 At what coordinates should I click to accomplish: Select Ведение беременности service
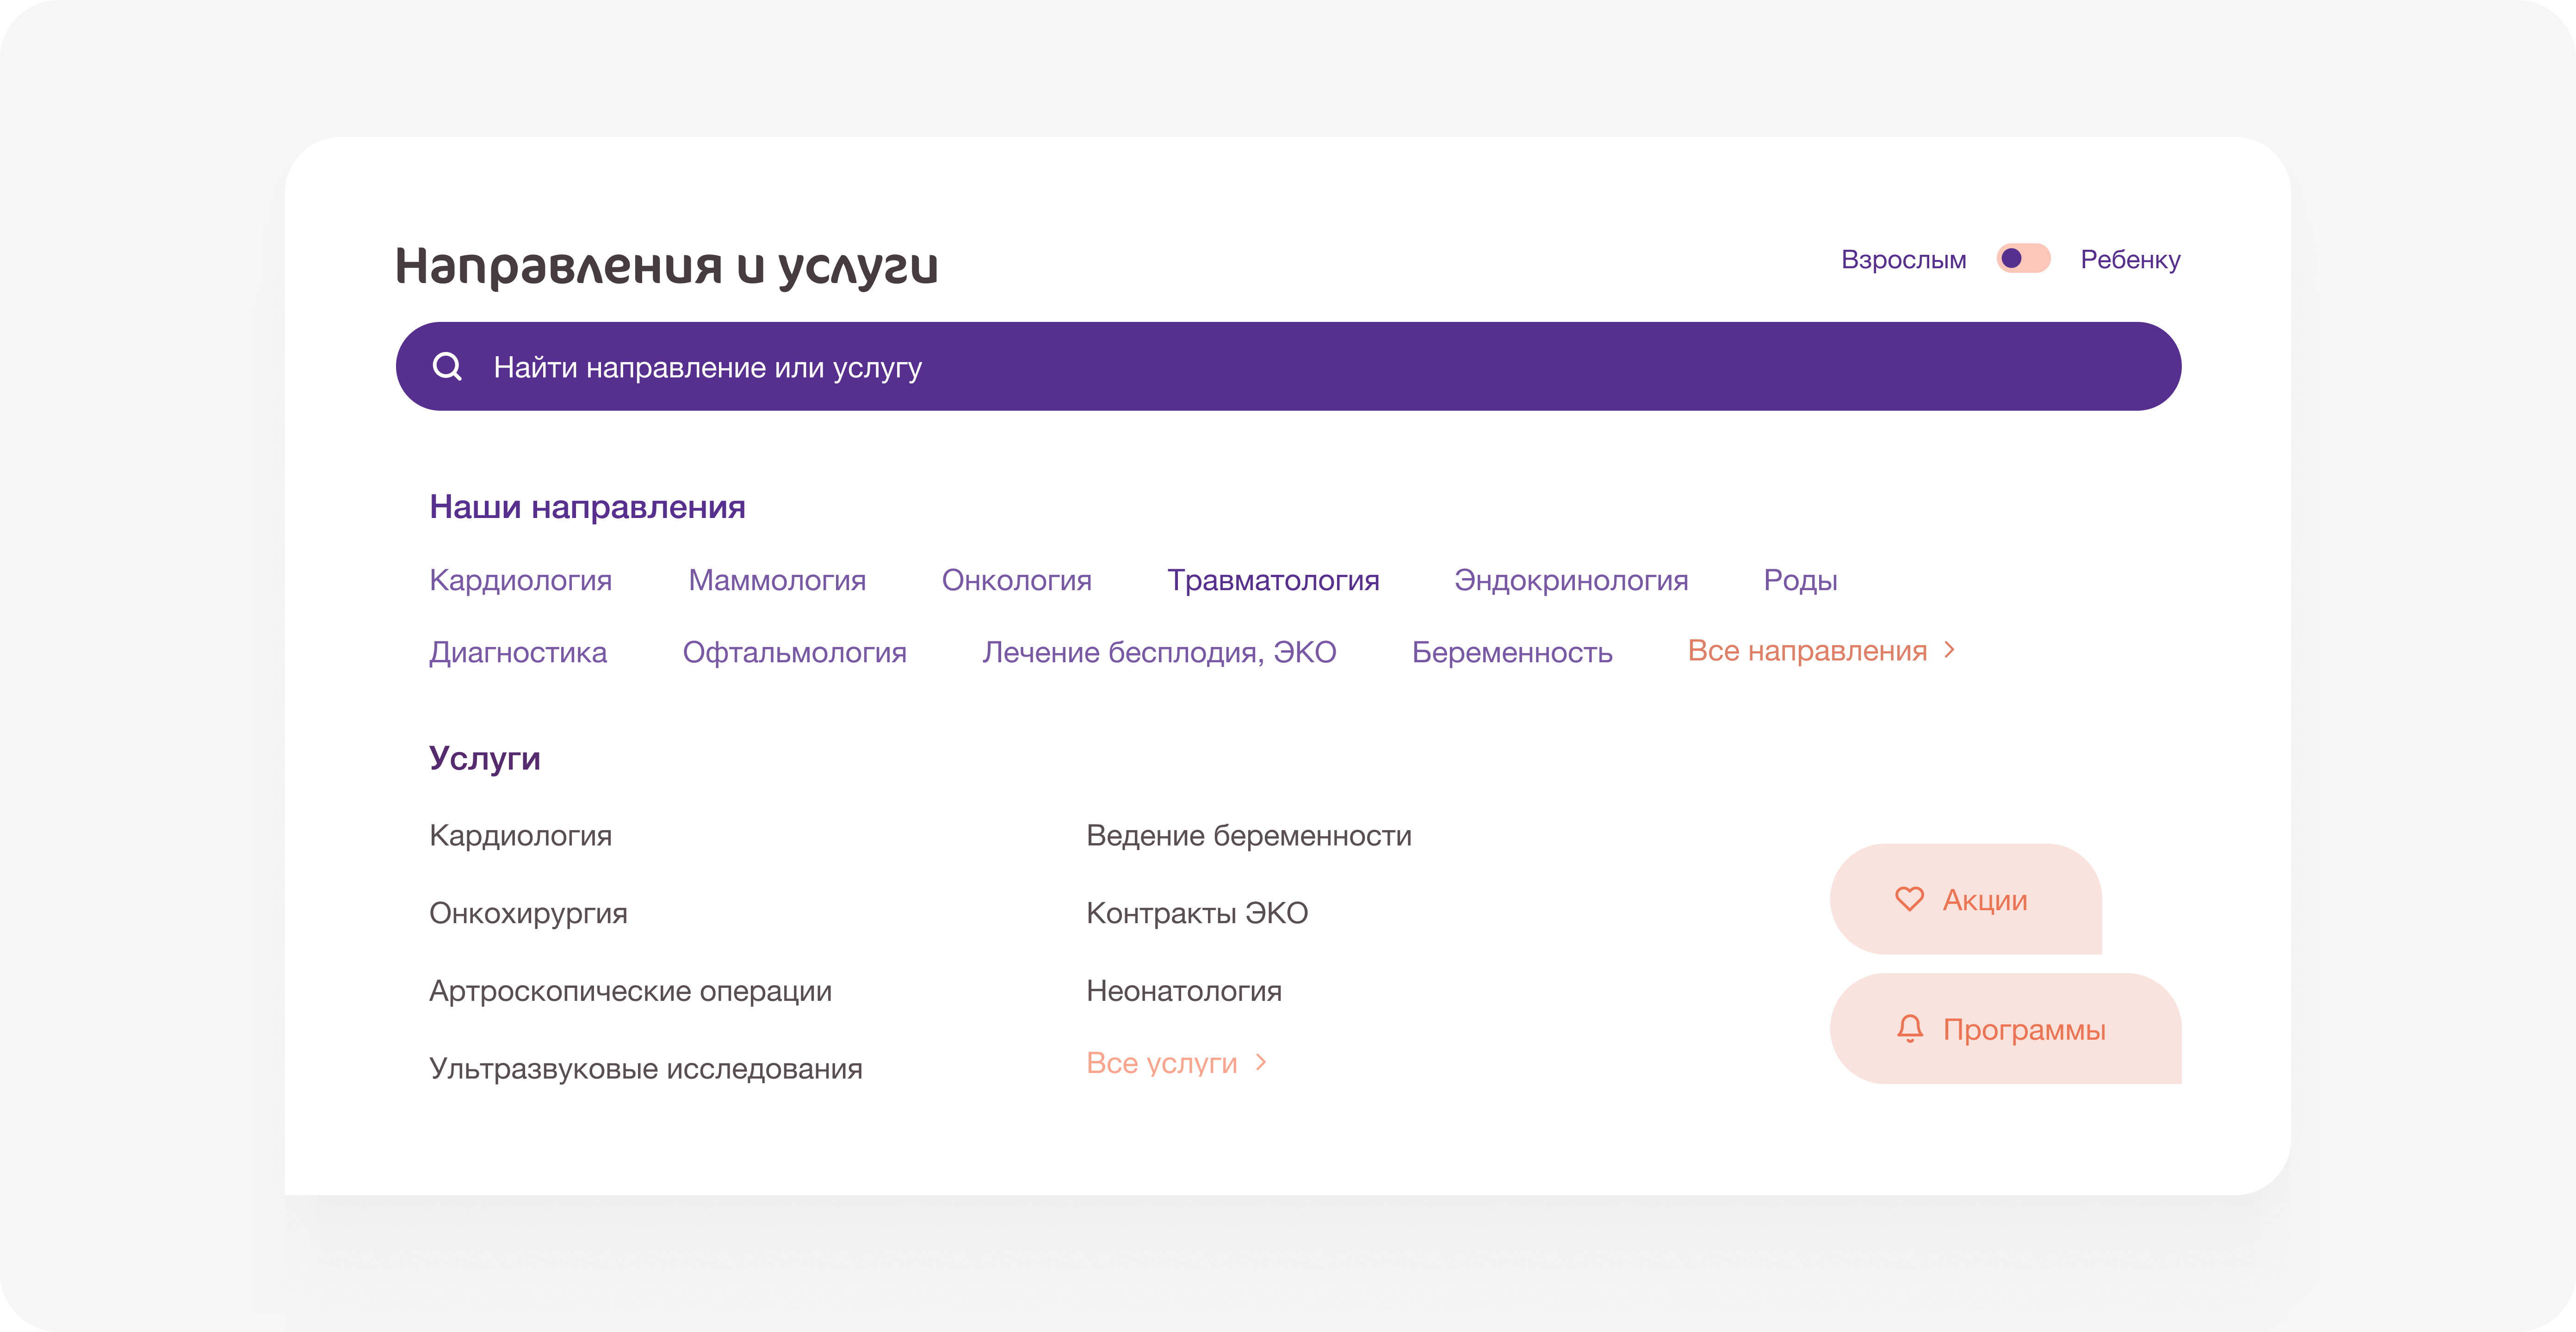(x=1248, y=835)
